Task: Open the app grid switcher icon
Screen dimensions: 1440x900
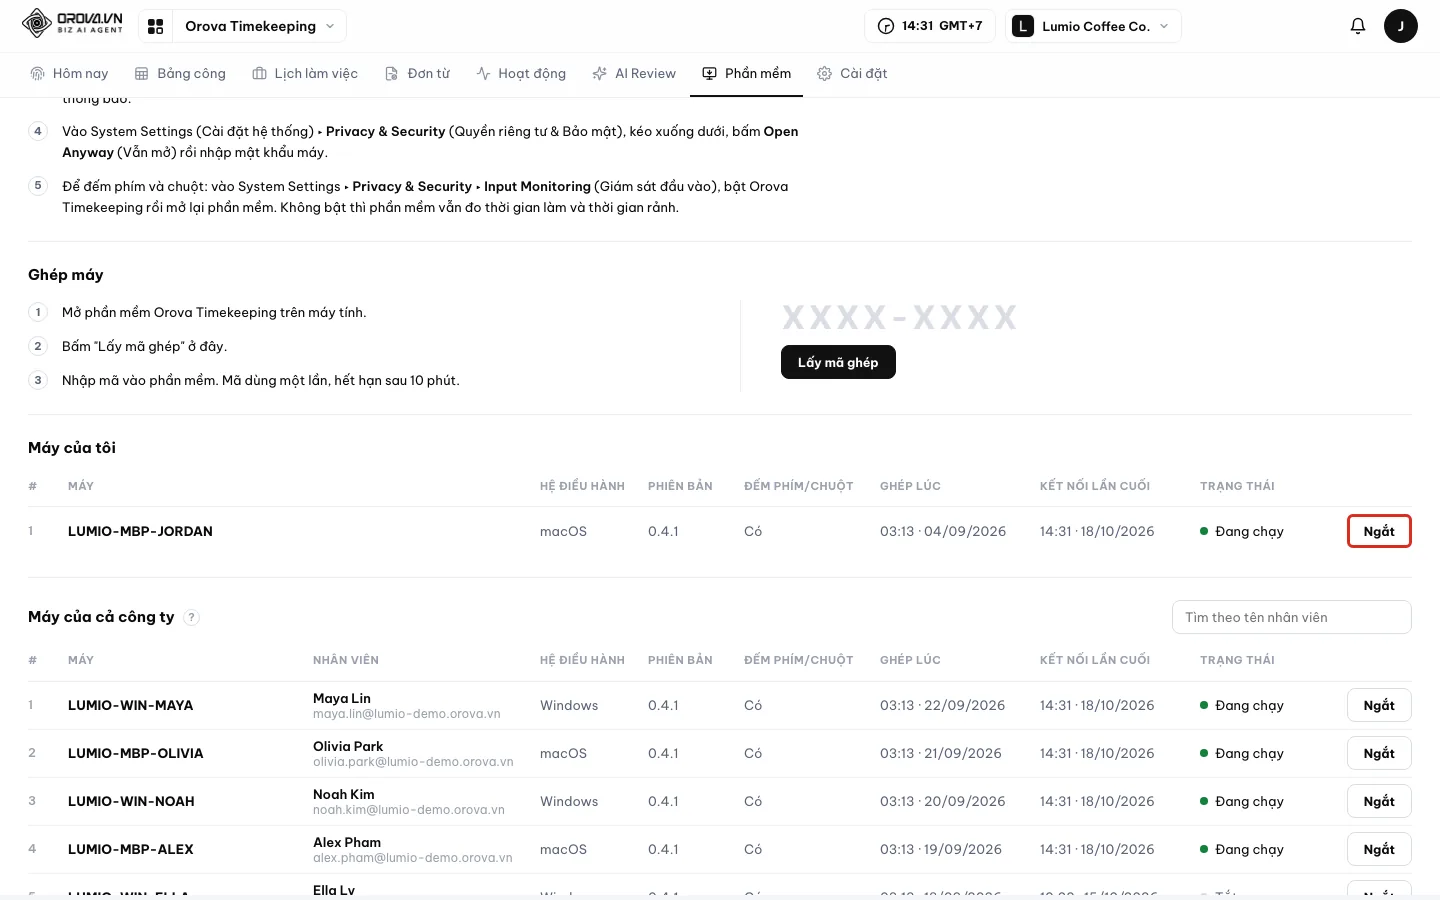Action: point(155,26)
